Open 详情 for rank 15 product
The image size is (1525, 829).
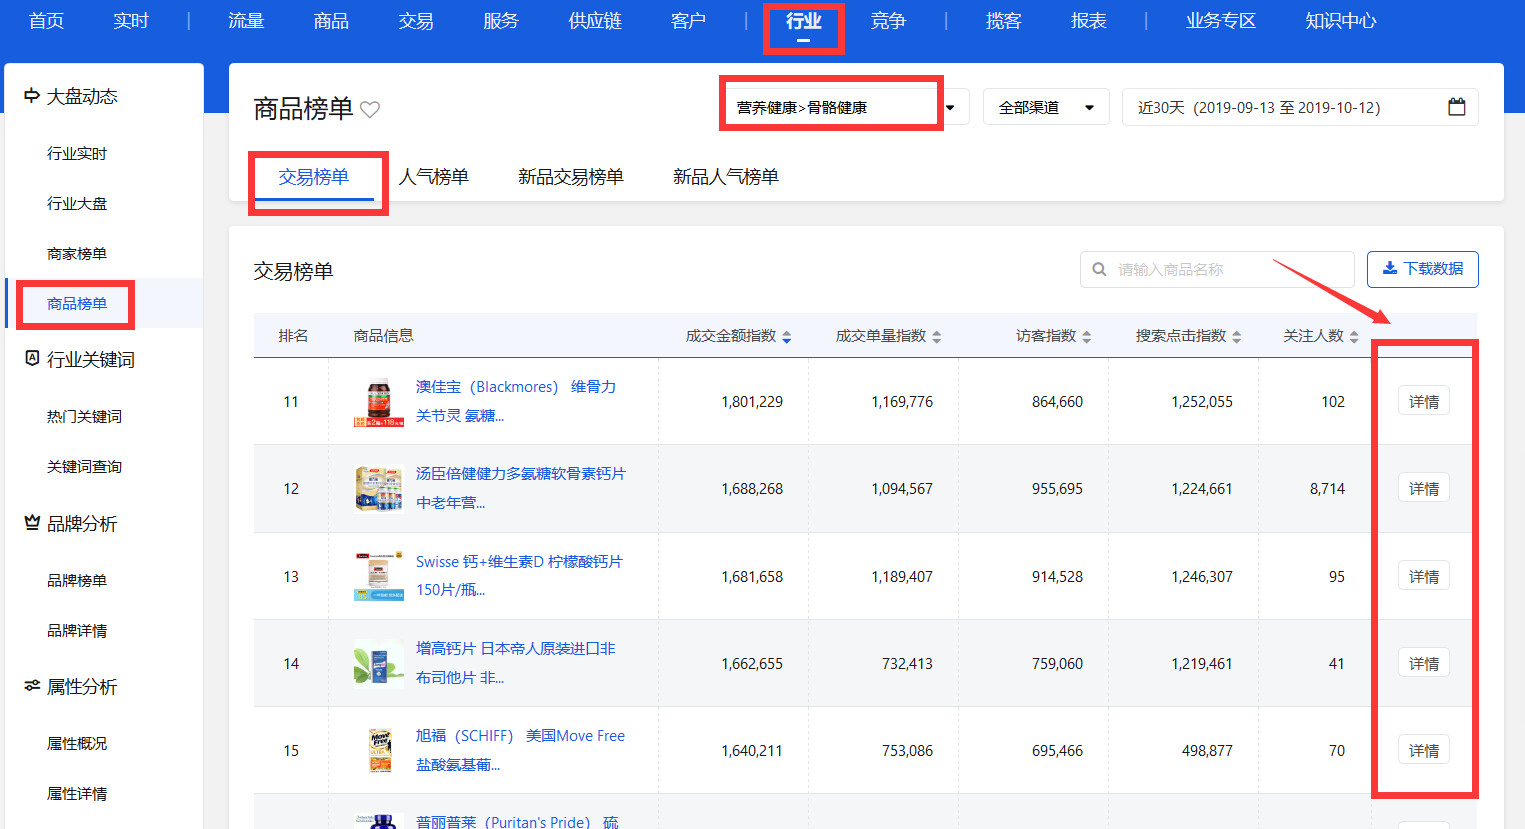[1423, 750]
